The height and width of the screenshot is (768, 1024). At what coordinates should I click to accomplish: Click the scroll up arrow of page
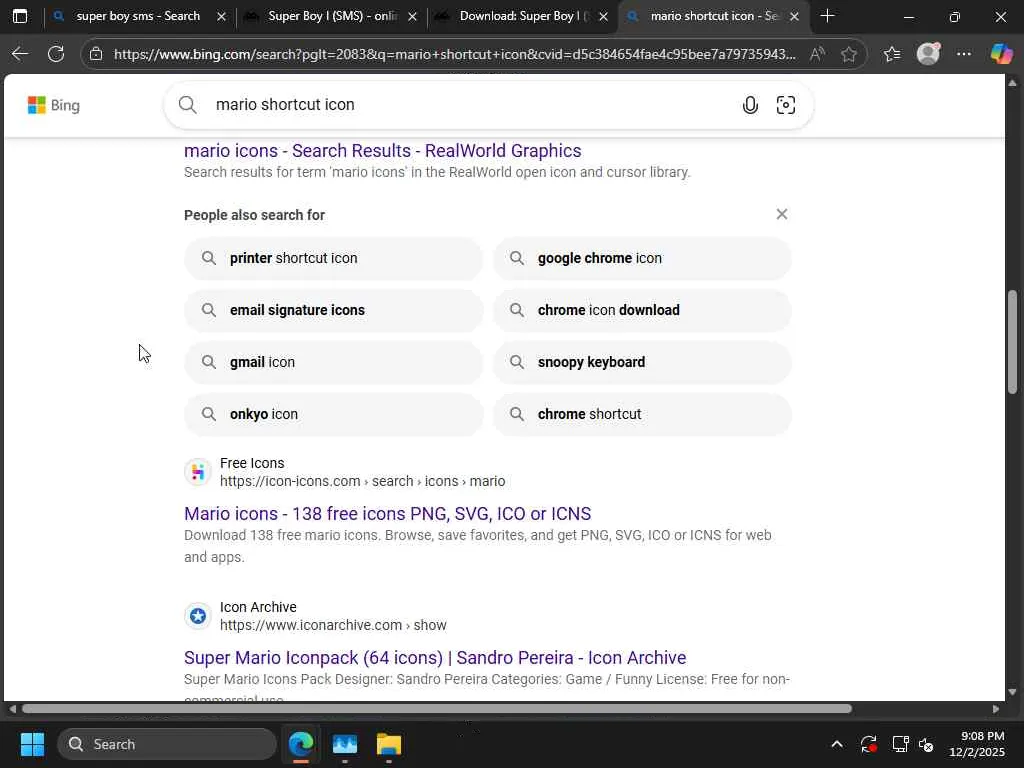[1012, 83]
